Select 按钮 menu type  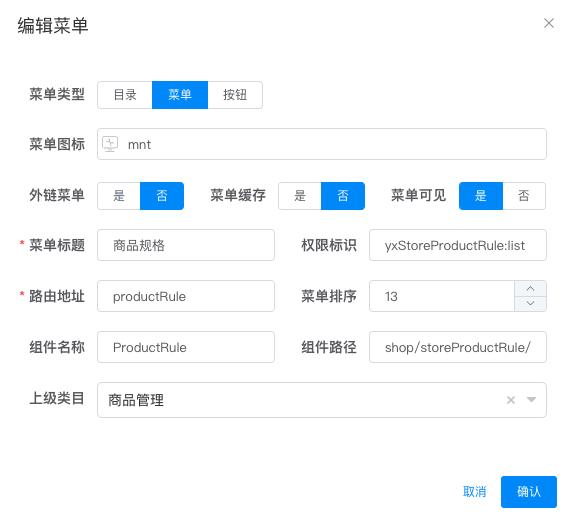tap(235, 95)
